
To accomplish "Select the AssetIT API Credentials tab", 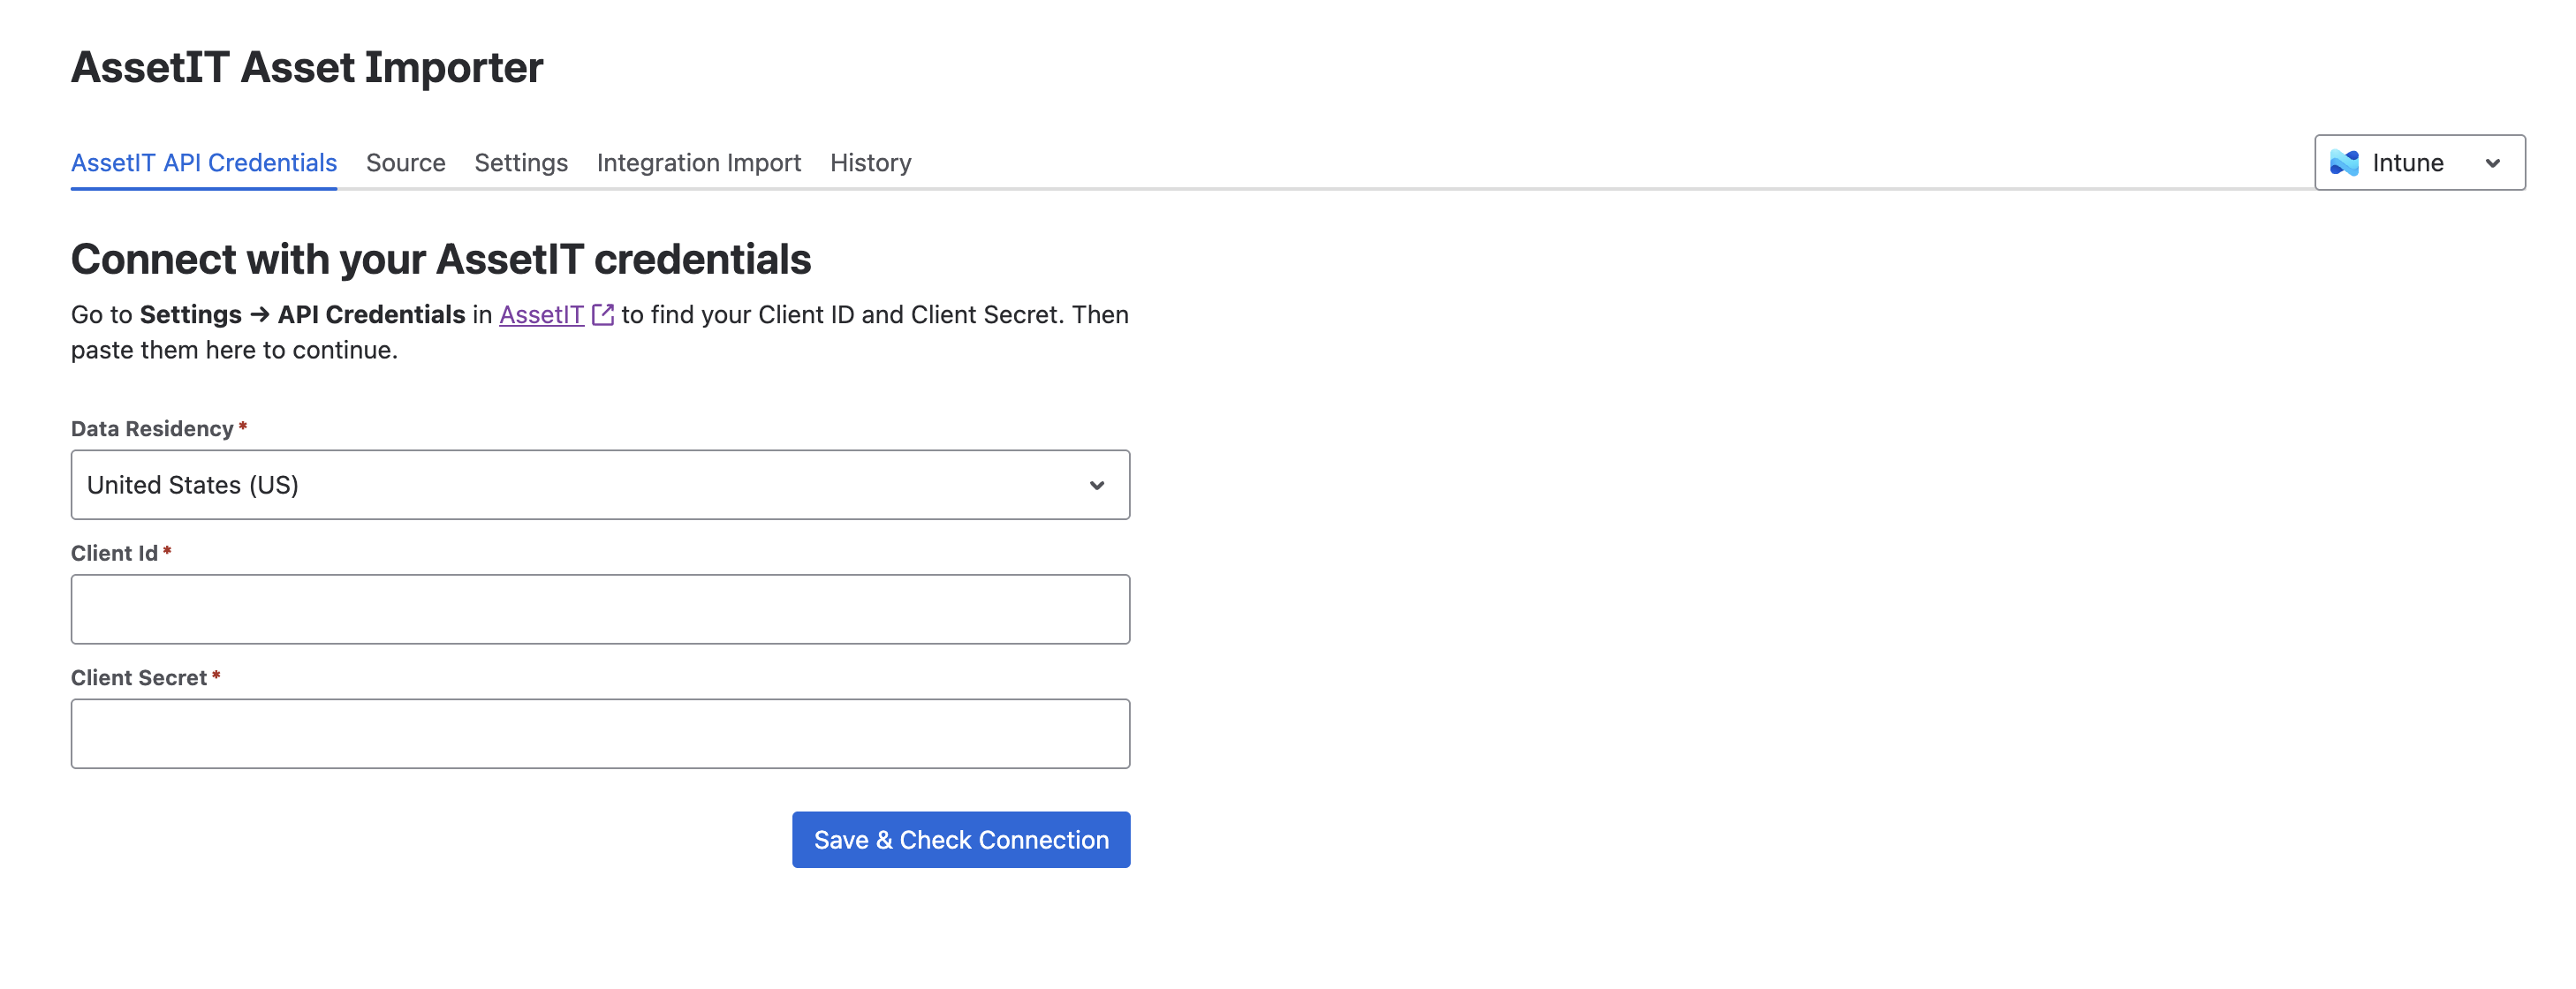I will 204,162.
